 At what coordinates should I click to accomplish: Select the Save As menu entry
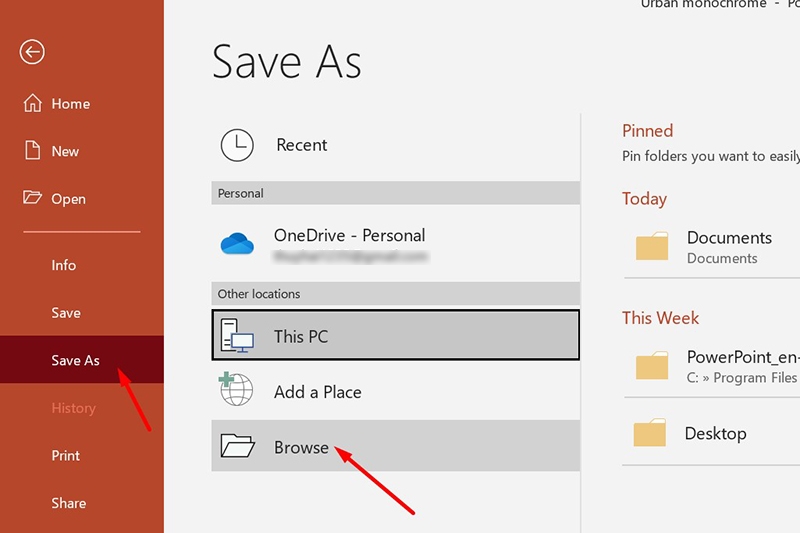coord(82,359)
